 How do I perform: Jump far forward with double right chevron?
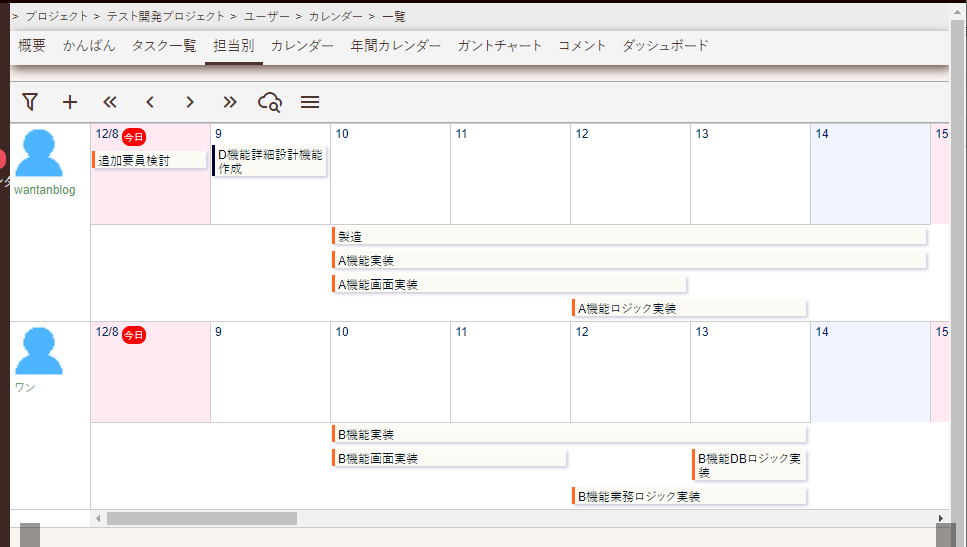tap(230, 102)
